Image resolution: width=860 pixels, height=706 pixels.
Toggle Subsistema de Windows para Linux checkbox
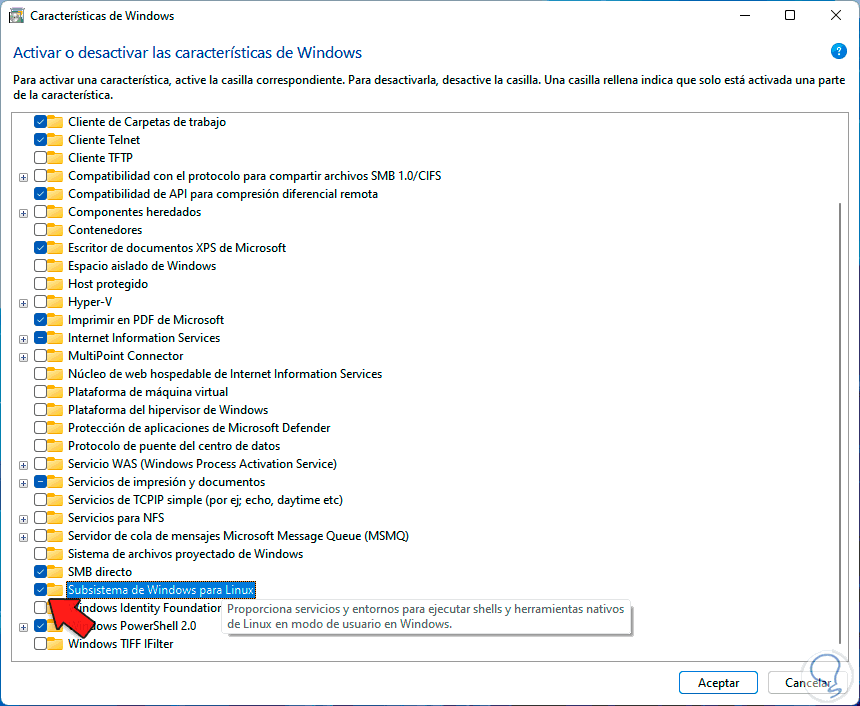[x=40, y=590]
